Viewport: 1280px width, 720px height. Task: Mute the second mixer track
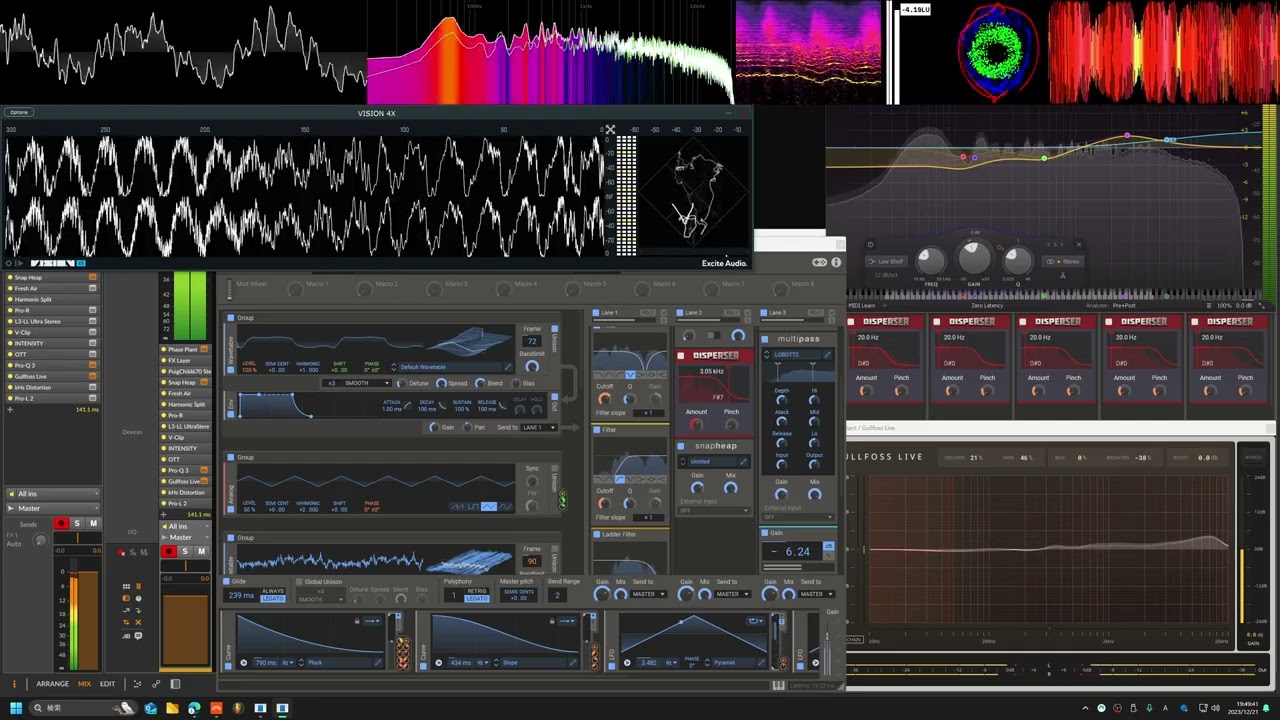pyautogui.click(x=201, y=552)
